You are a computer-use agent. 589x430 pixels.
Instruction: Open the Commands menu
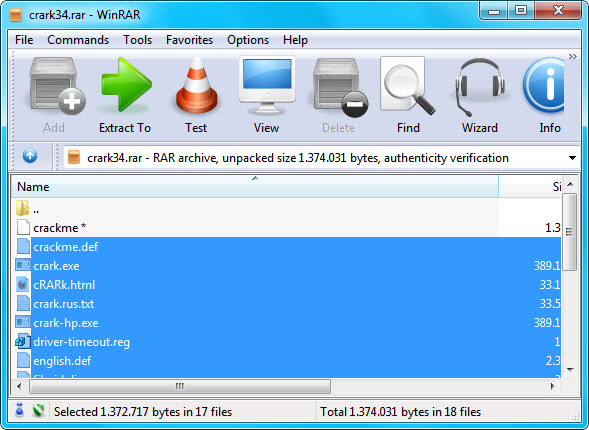(78, 39)
